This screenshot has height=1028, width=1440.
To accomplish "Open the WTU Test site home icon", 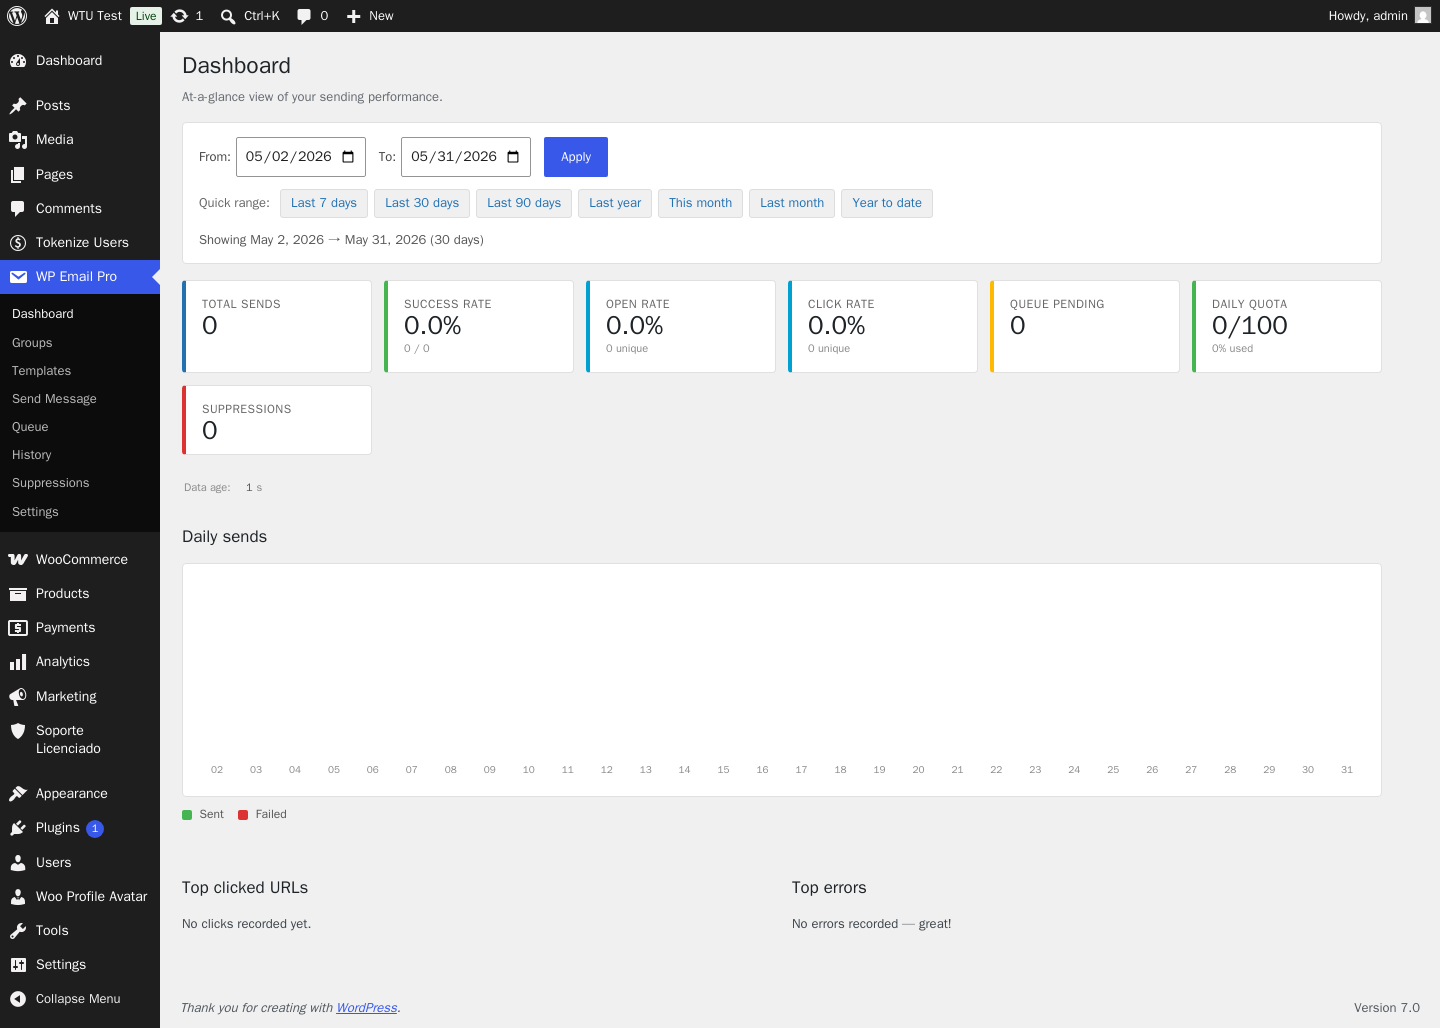I will coord(52,16).
